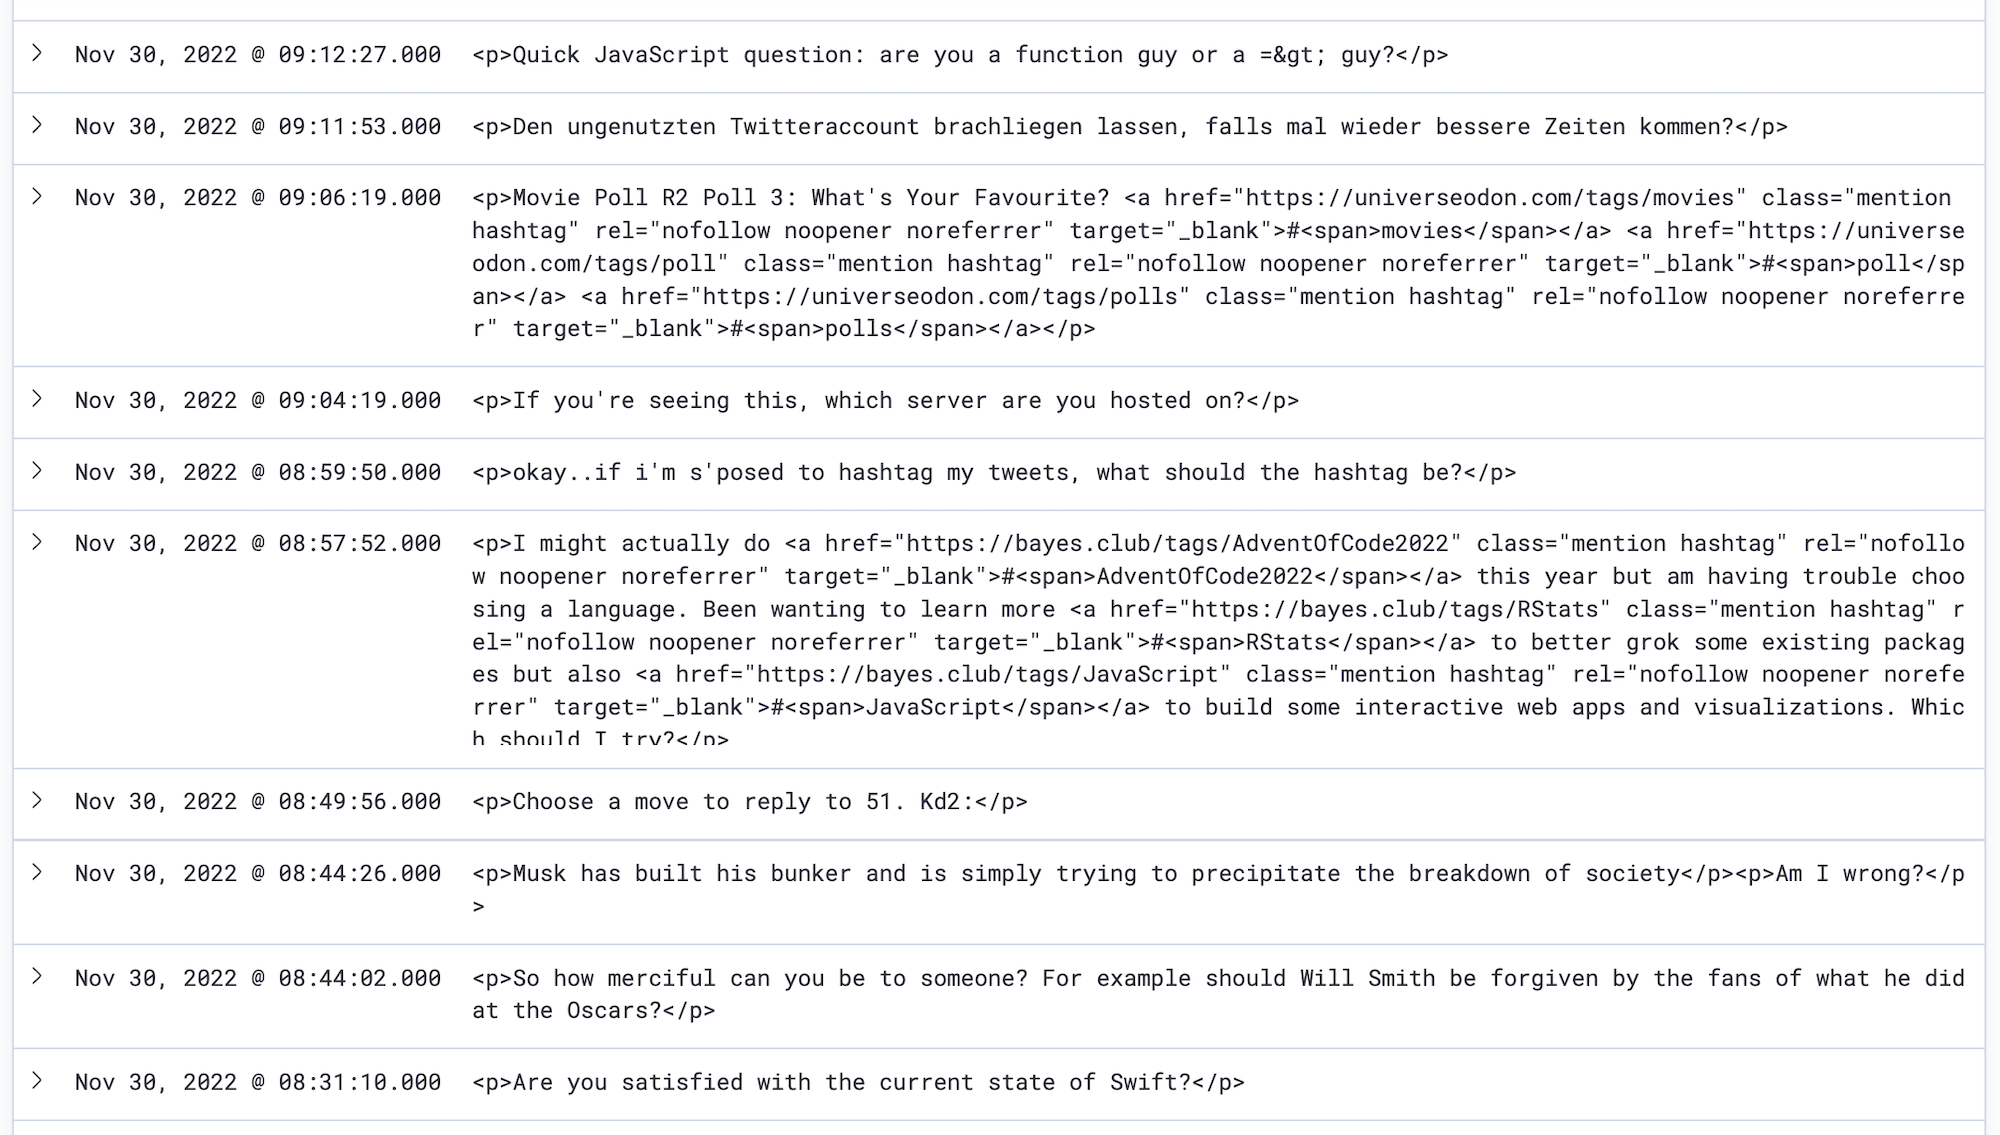This screenshot has height=1135, width=2000.
Task: Expand the Musk bunker row details
Action: point(37,872)
